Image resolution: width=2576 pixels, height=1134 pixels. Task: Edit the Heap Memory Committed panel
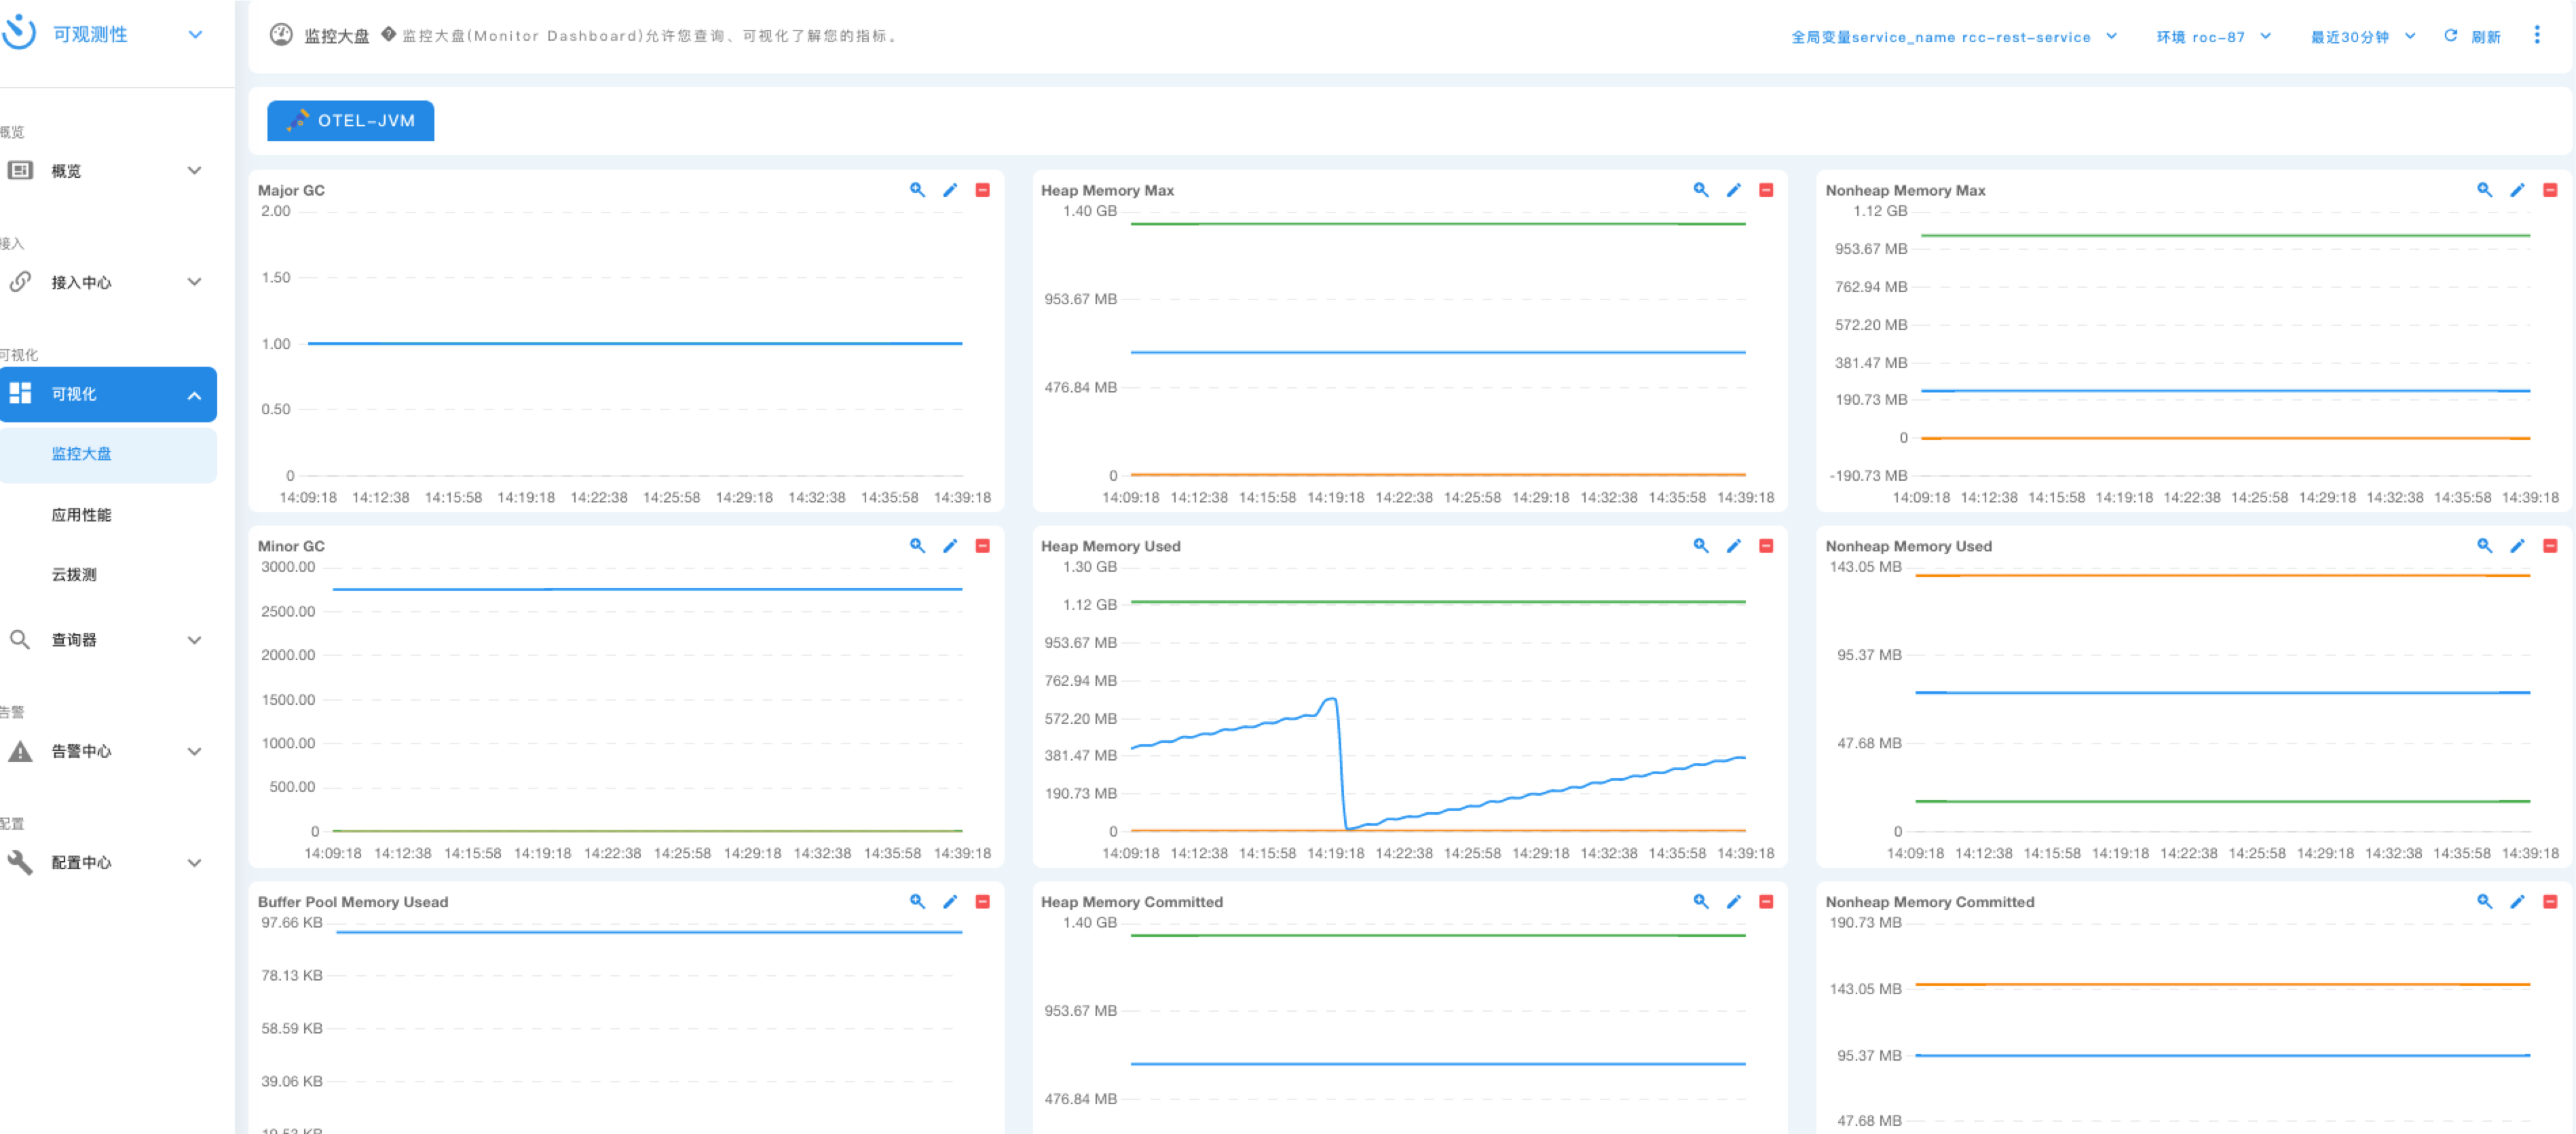pos(1734,902)
